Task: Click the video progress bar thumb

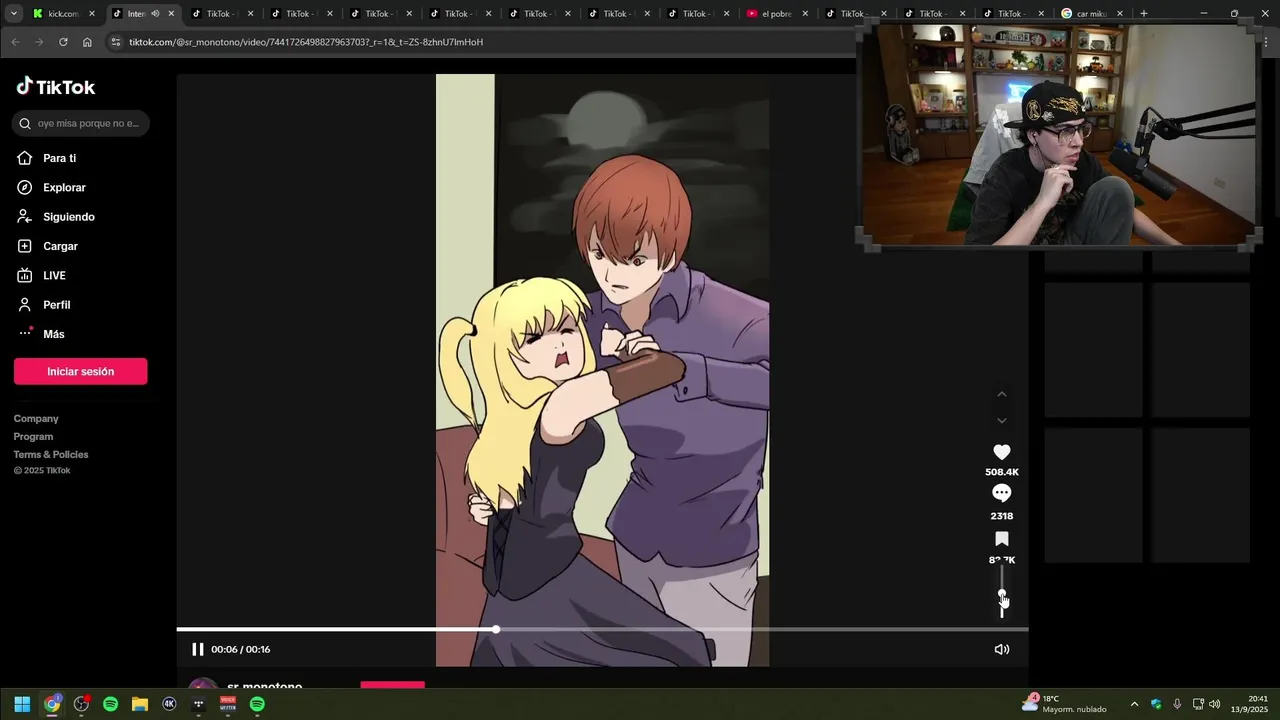Action: coord(496,629)
